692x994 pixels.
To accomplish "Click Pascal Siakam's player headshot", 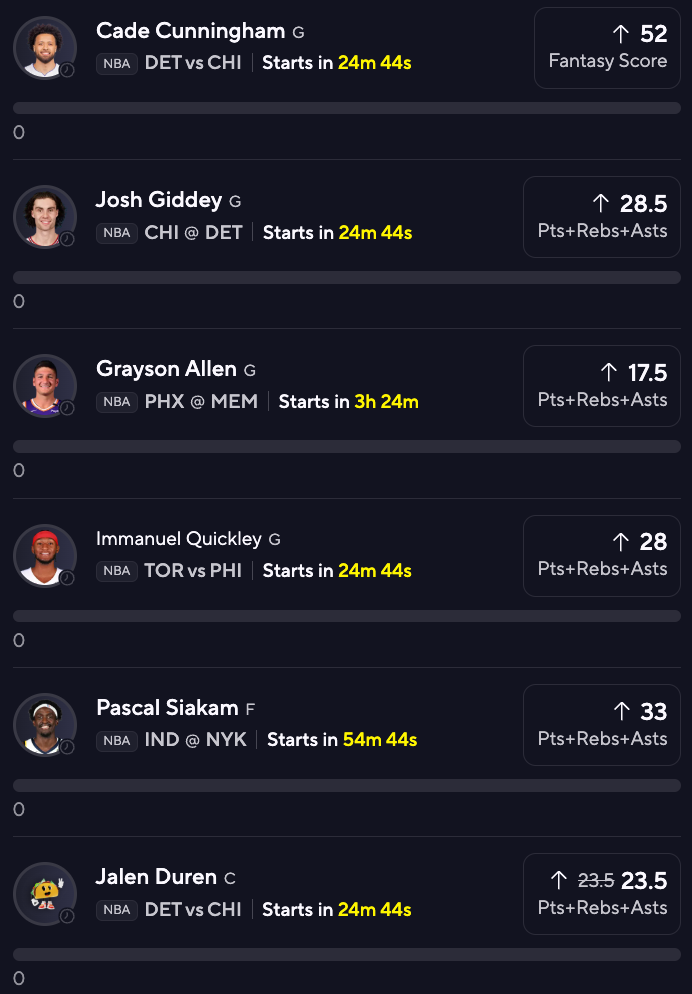I will click(x=45, y=724).
